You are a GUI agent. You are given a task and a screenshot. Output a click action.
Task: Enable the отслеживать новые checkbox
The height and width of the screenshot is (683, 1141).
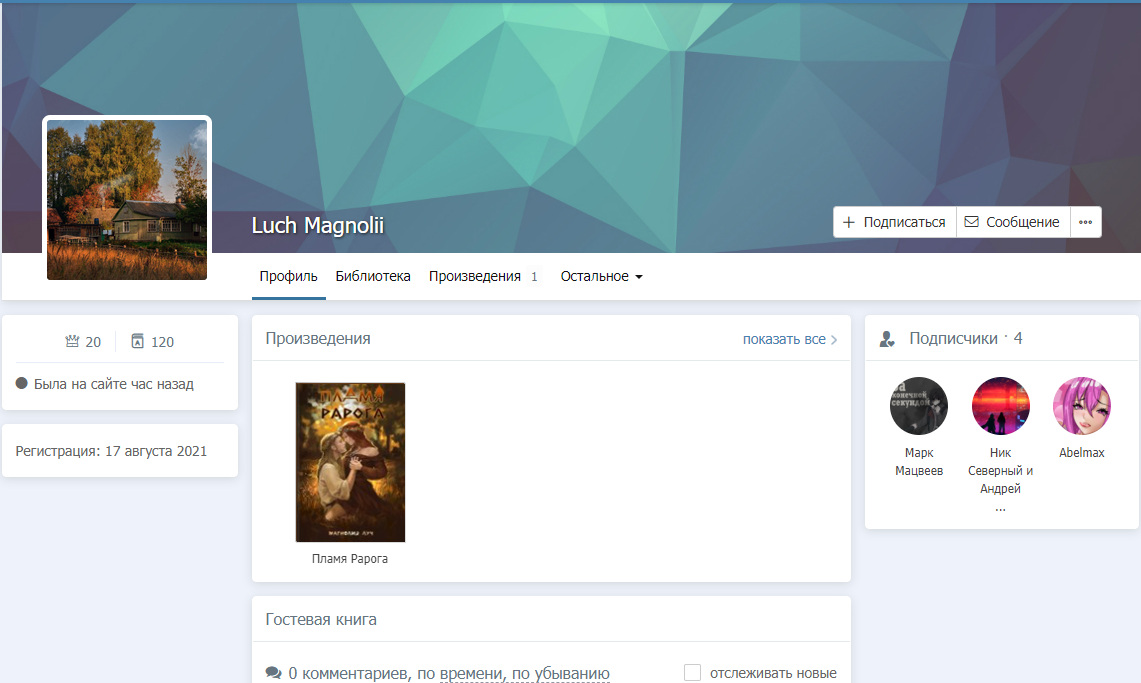coord(692,673)
